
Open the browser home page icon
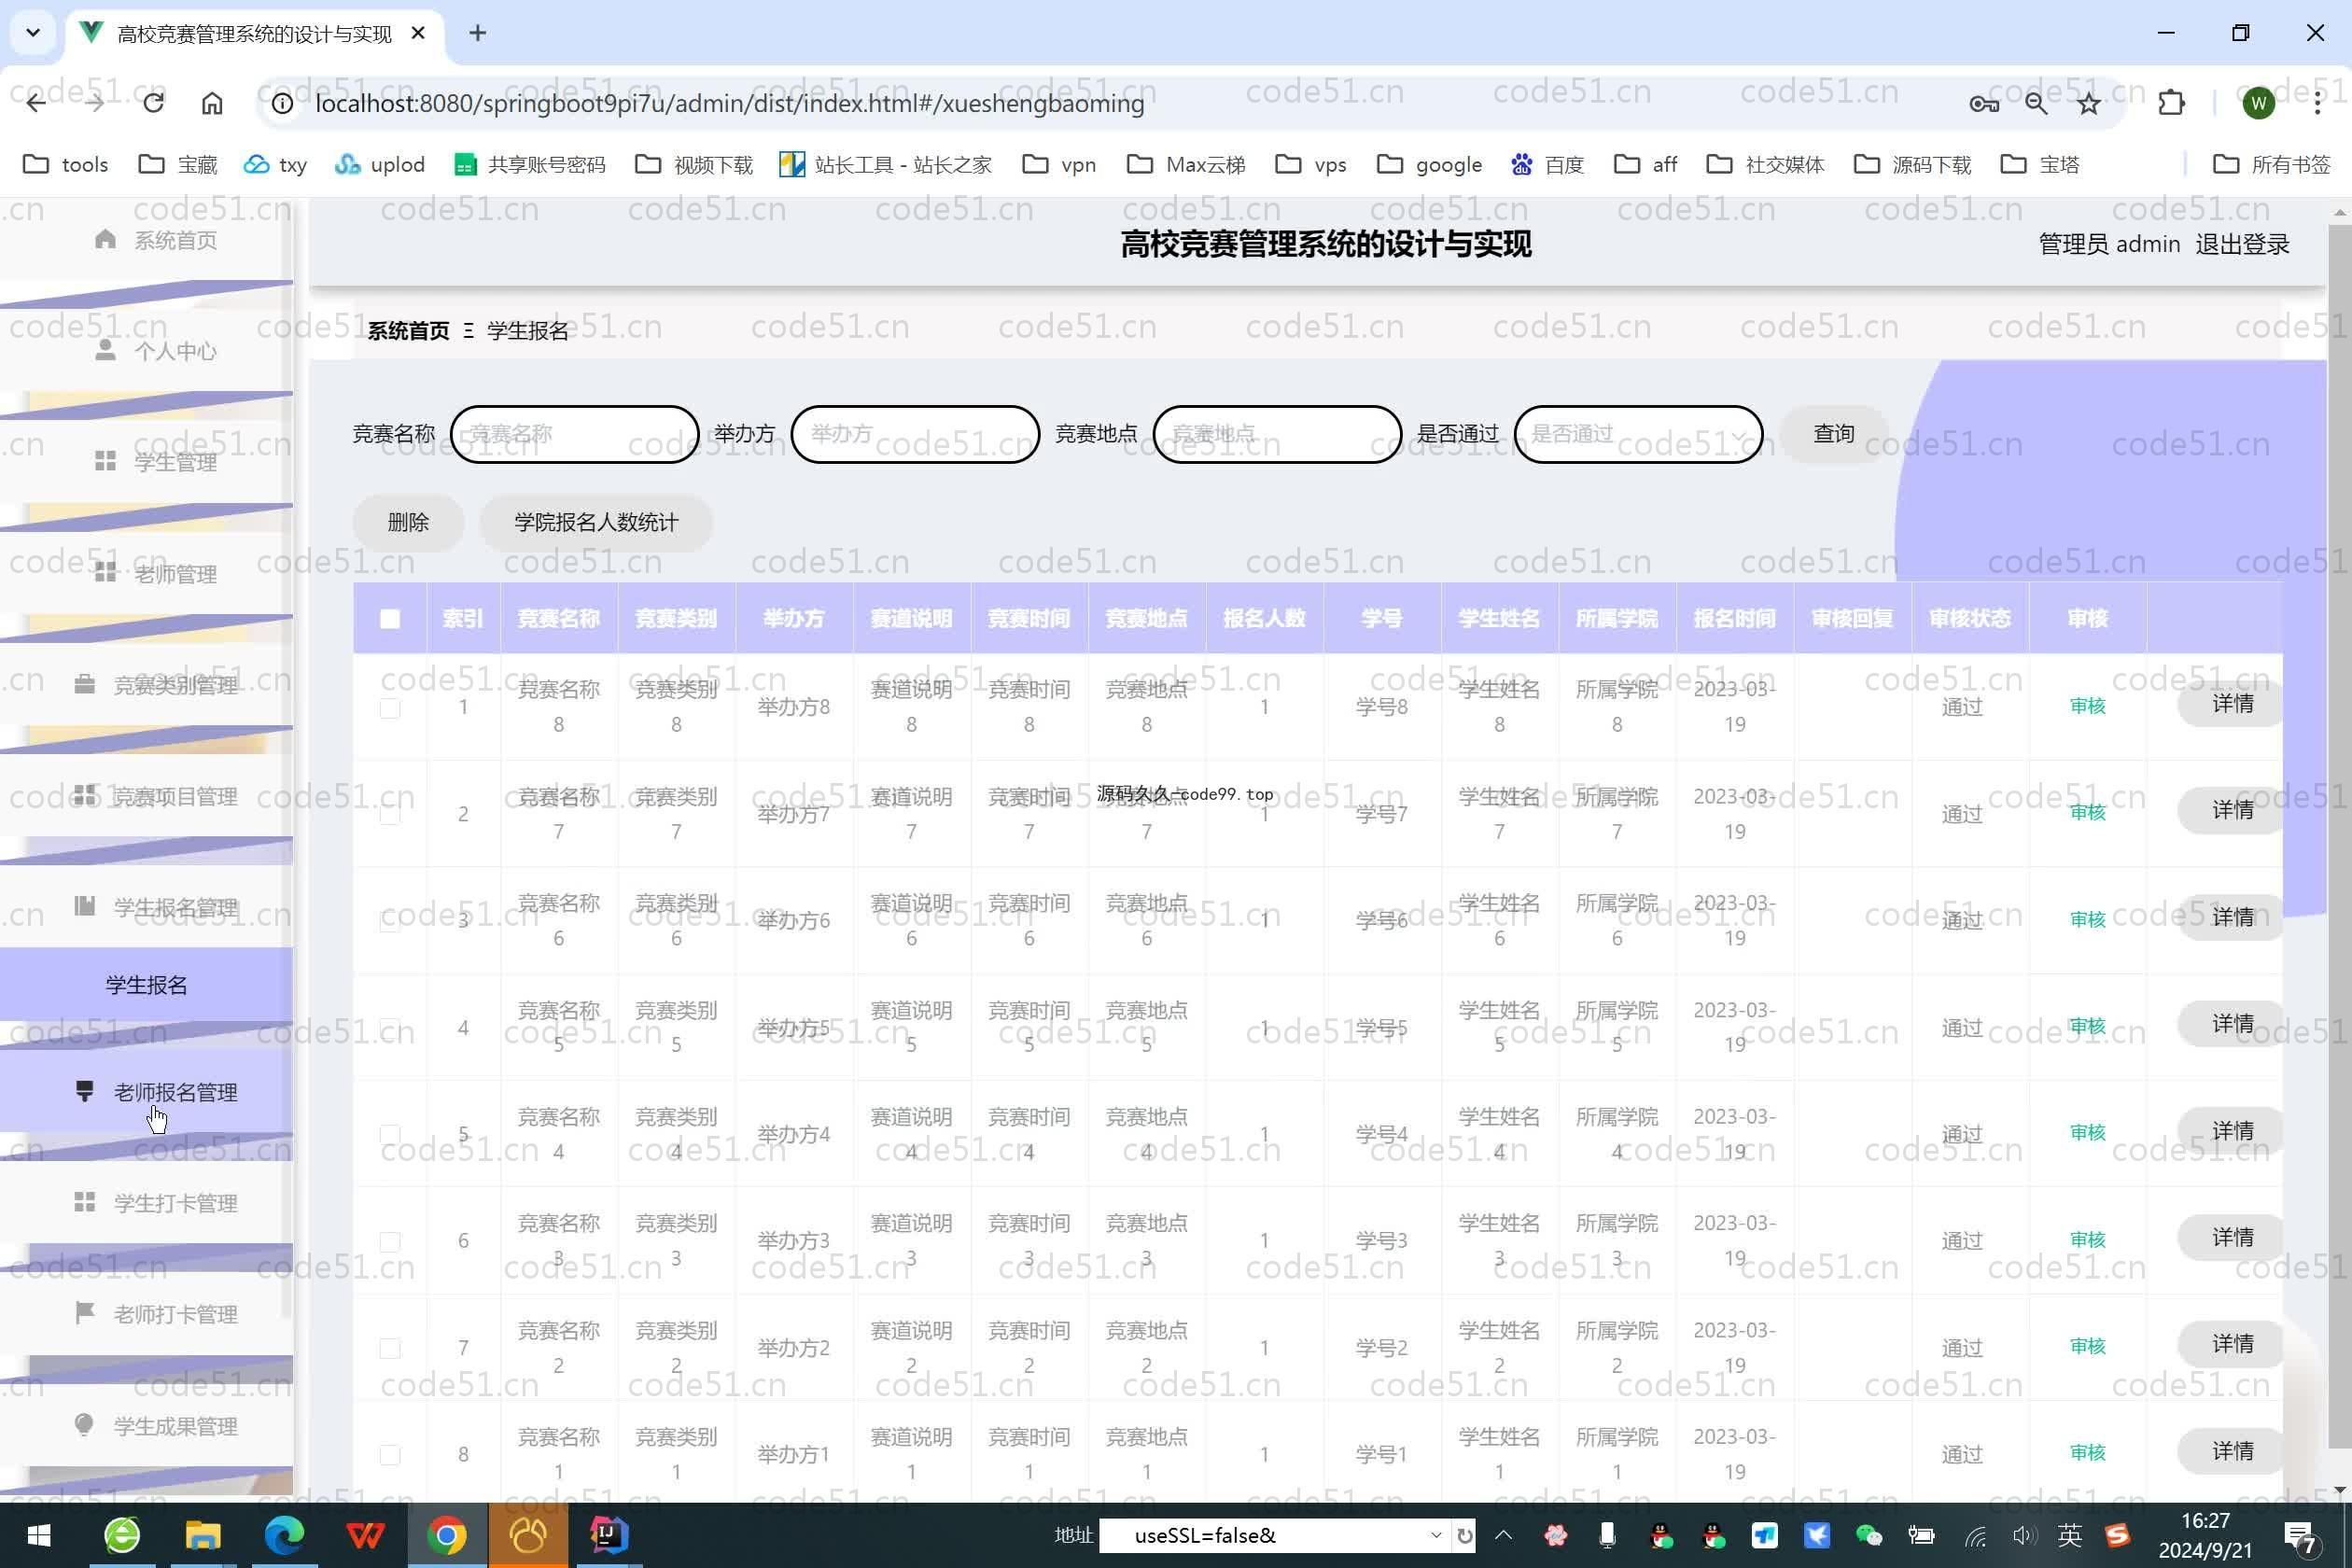(x=212, y=103)
